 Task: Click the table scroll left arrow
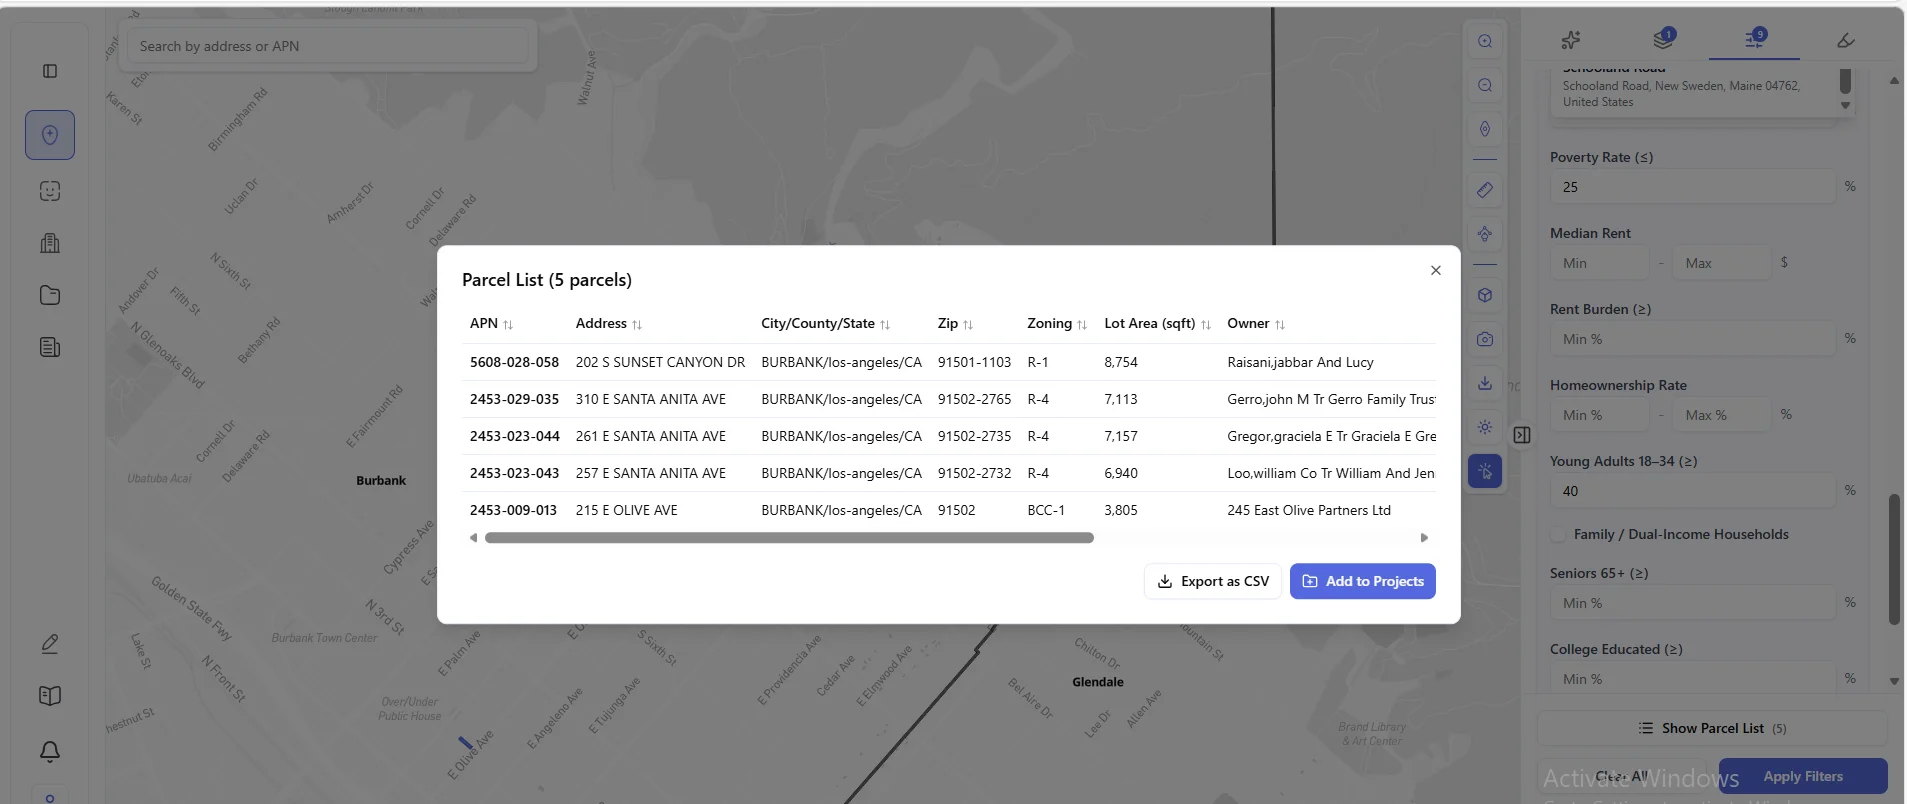(473, 538)
